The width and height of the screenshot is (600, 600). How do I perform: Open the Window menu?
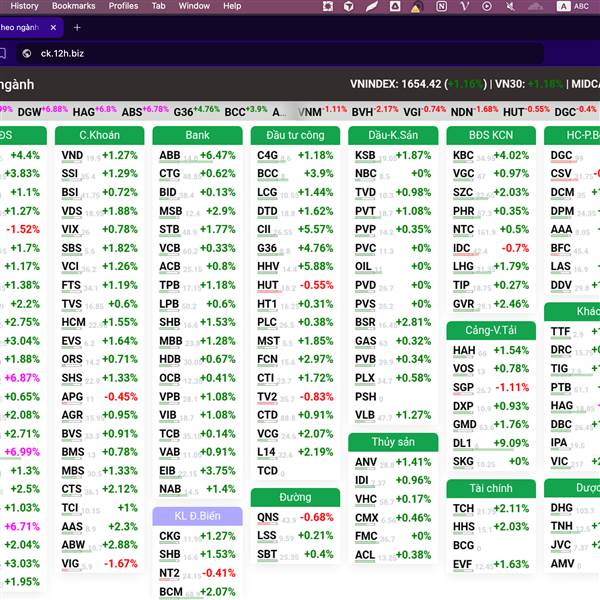pyautogui.click(x=194, y=6)
